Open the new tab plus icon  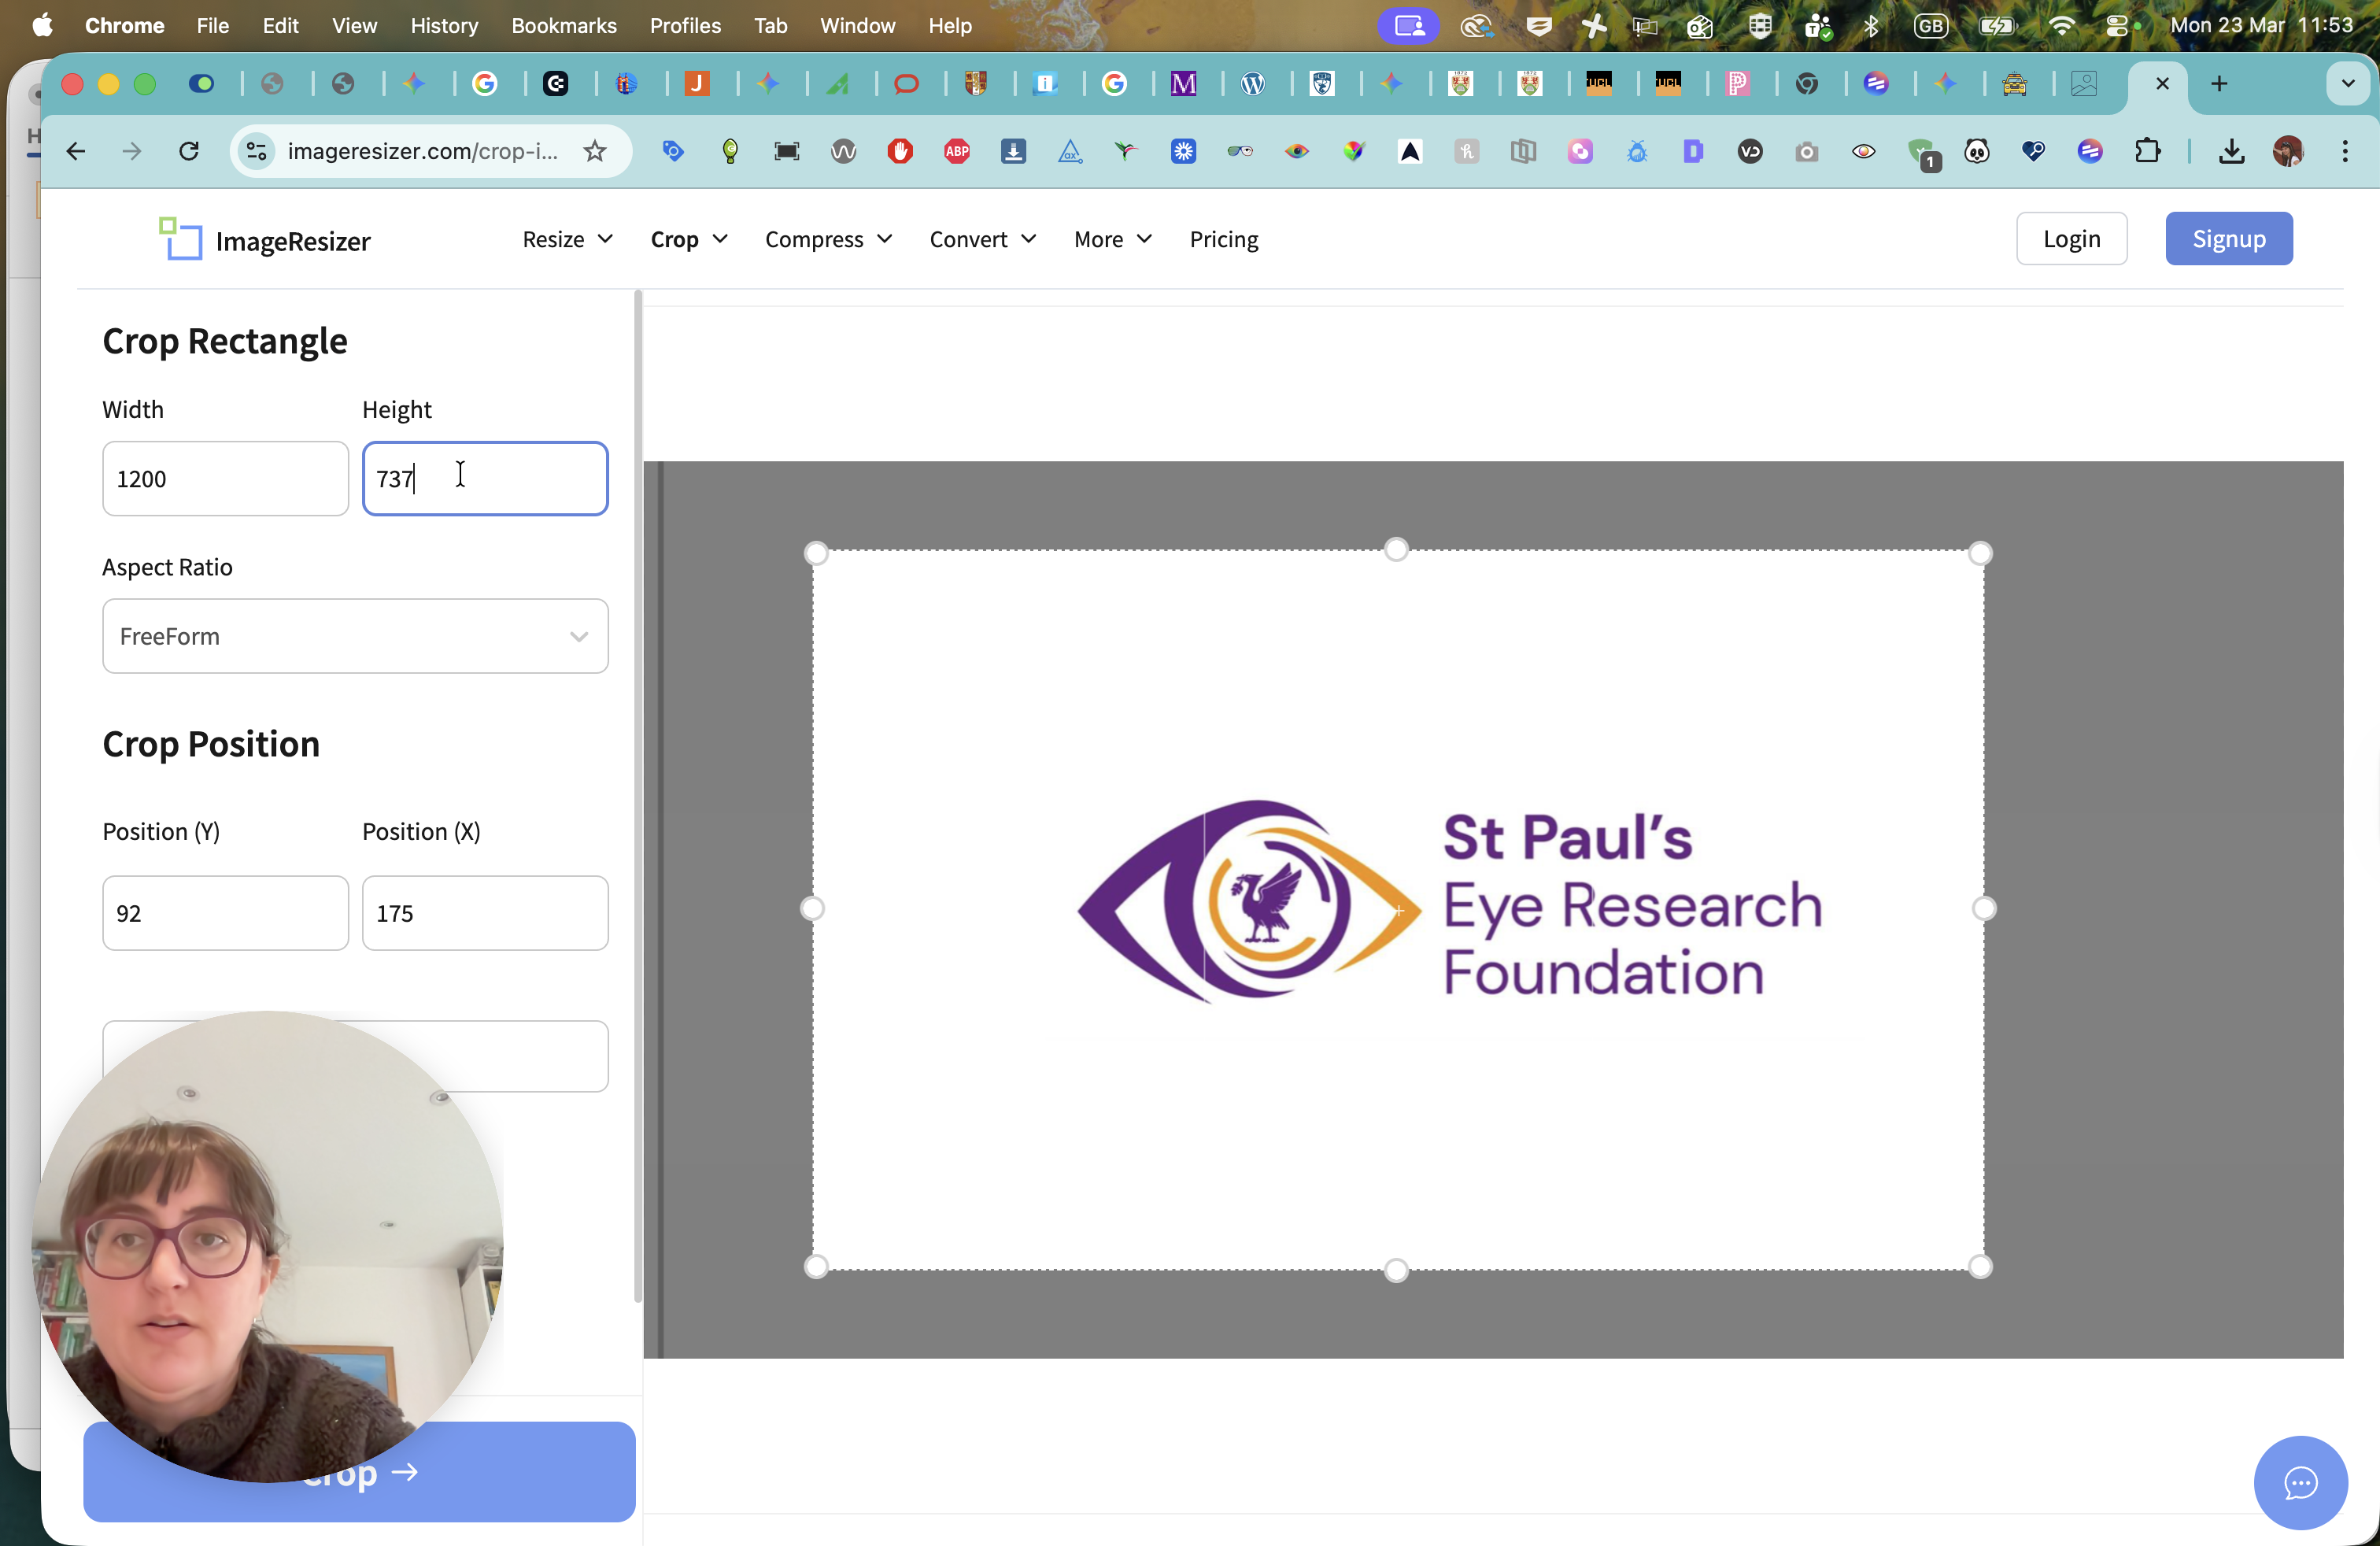(2219, 84)
